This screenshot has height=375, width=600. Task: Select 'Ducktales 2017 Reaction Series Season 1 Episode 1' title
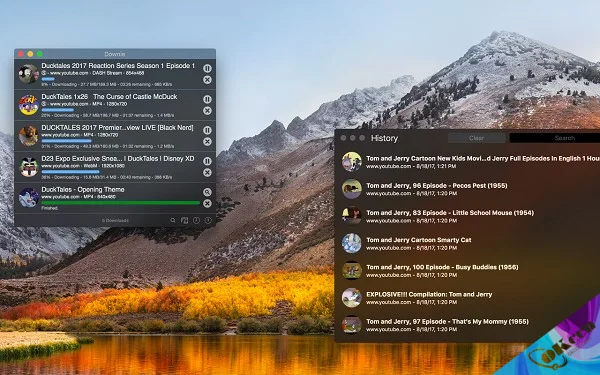coord(118,66)
